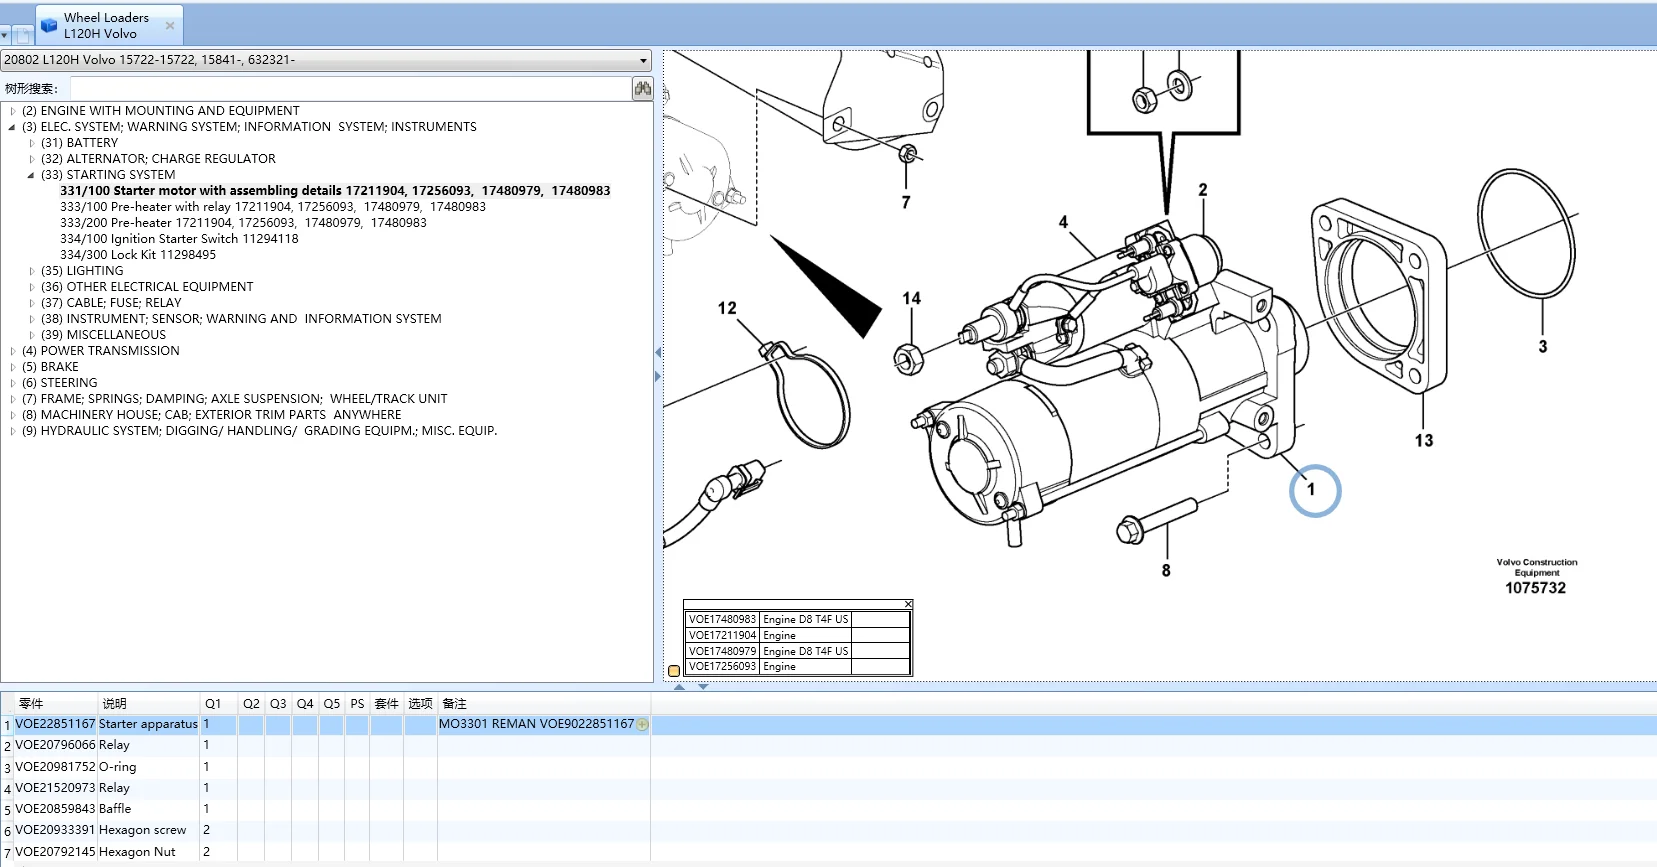Click the plus icon beside REMAN note
1657x867 pixels.
point(643,724)
